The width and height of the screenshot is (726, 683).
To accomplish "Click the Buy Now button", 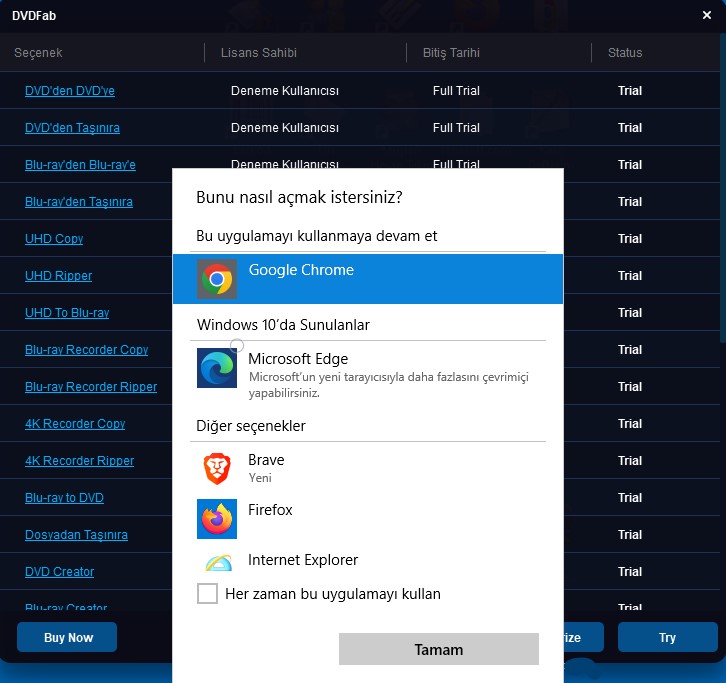I will [67, 637].
